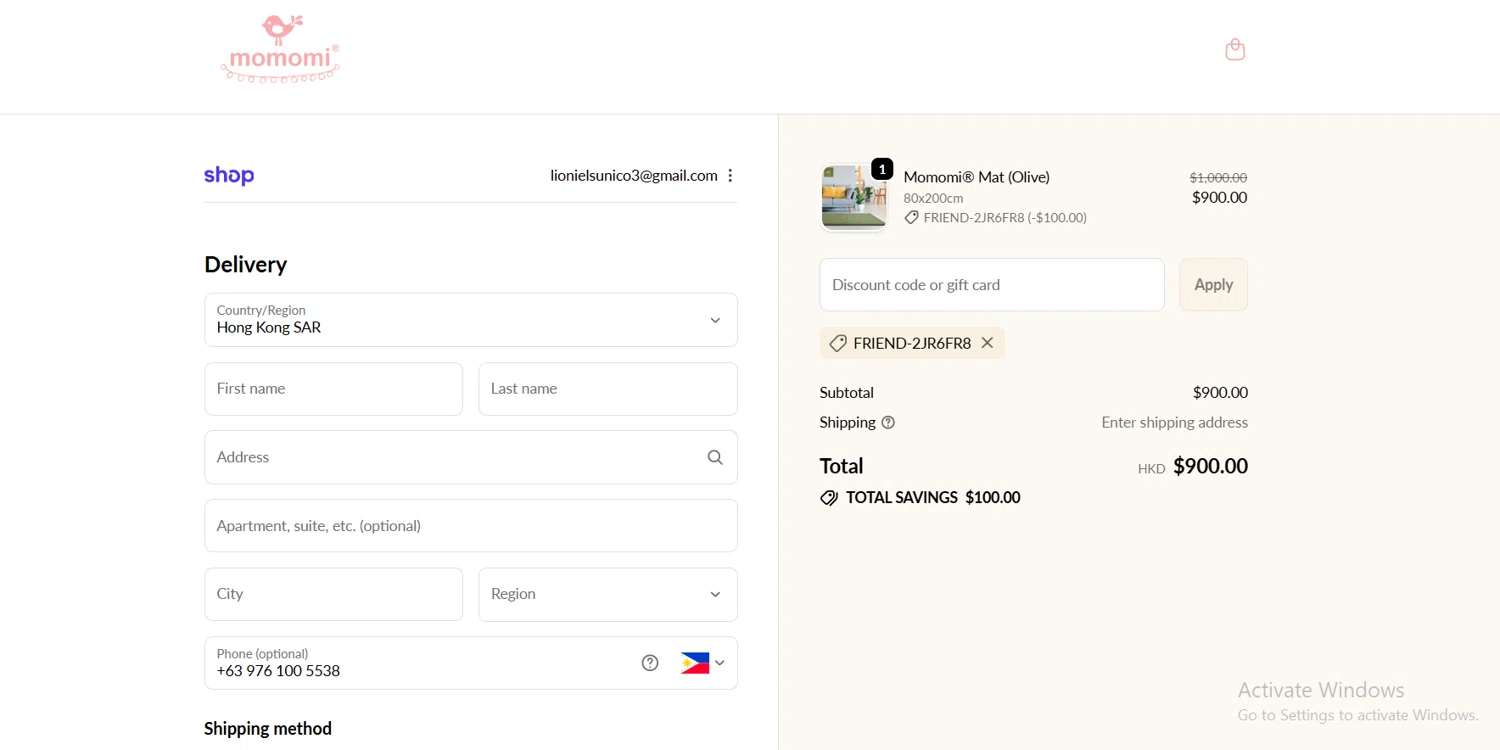Click into the Address field
The image size is (1500, 750).
[x=471, y=457]
